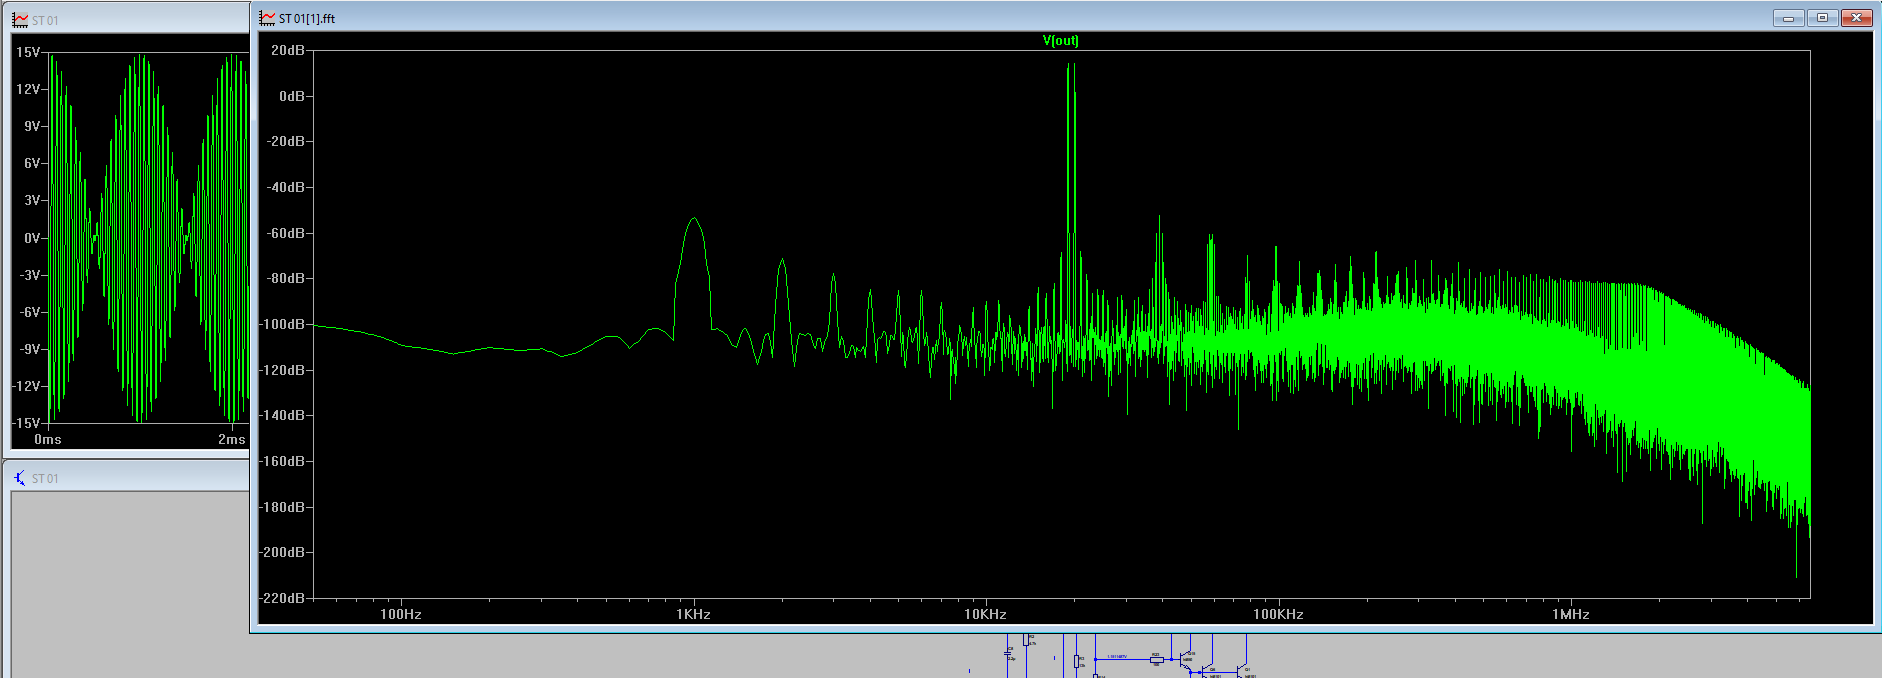Screen dimensions: 1882x678
Task: Click the ST01 waveform window's title icon
Action: point(20,20)
